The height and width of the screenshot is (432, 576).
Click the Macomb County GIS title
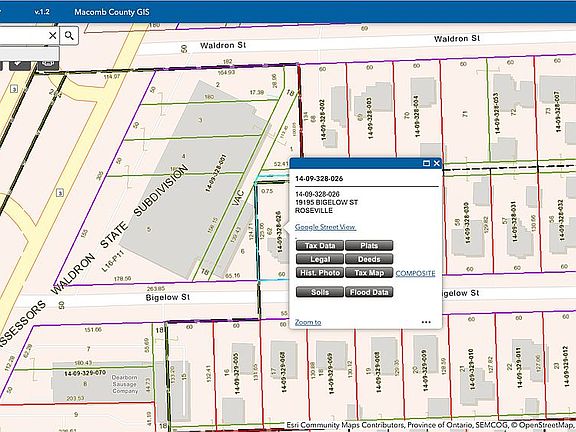tap(112, 12)
